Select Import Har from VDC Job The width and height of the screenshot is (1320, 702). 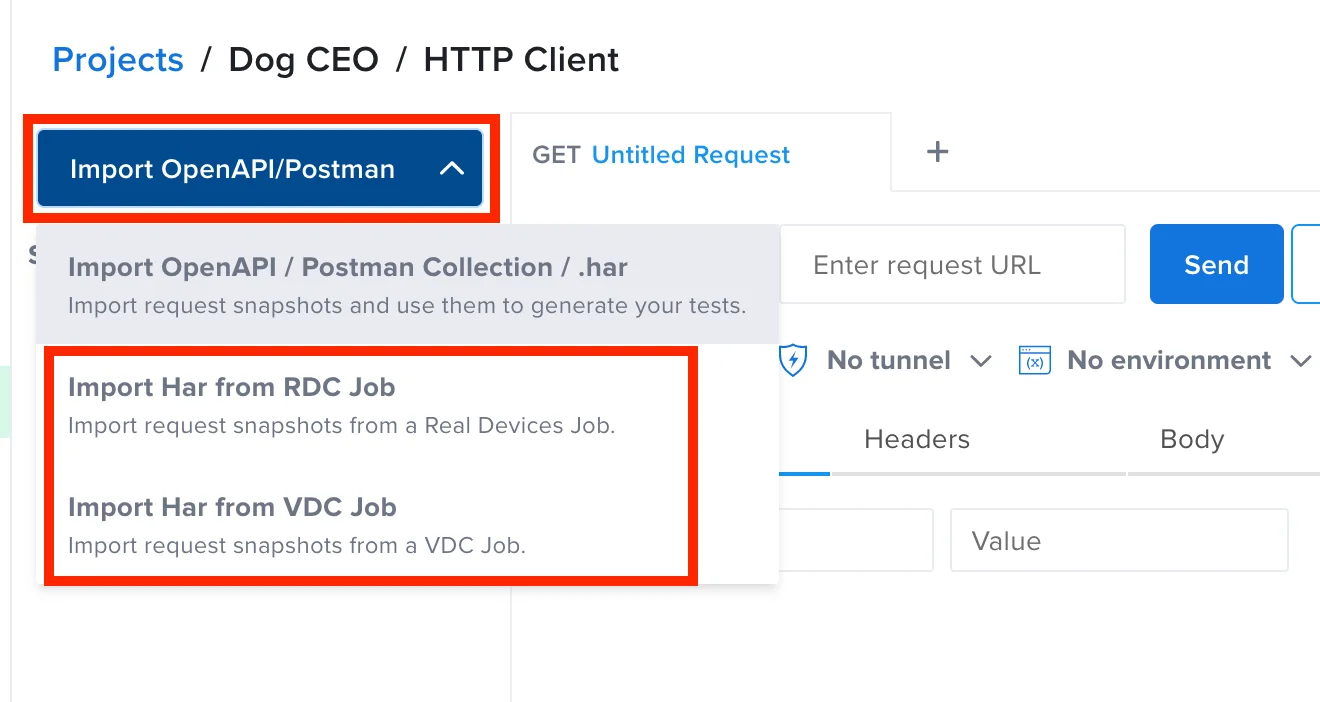(232, 507)
